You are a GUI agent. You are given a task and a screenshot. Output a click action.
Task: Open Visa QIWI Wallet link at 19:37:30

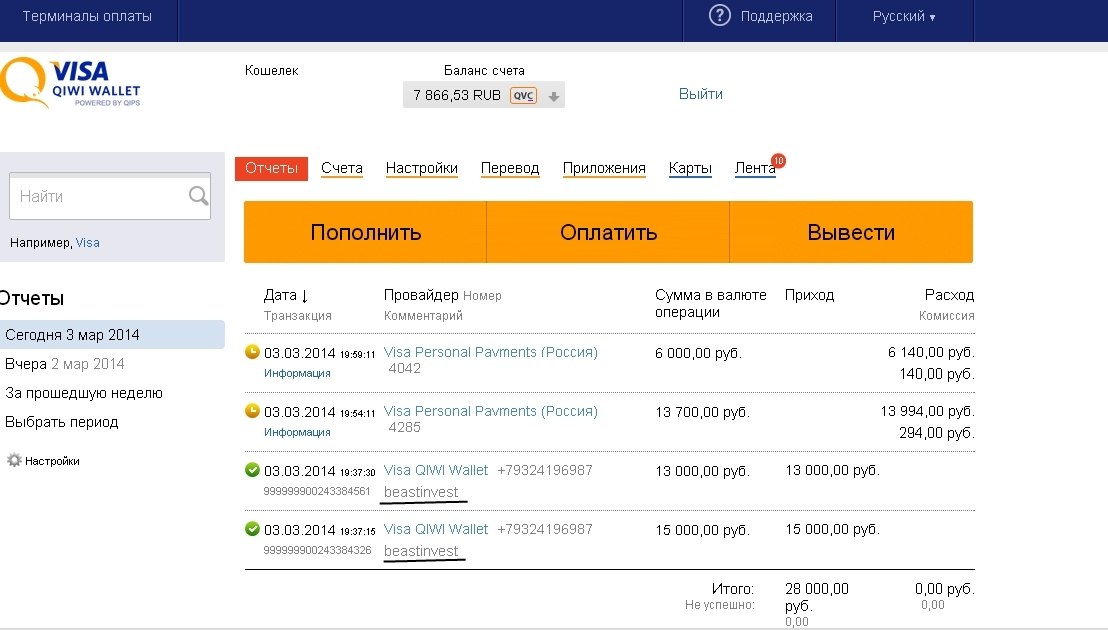coord(435,470)
